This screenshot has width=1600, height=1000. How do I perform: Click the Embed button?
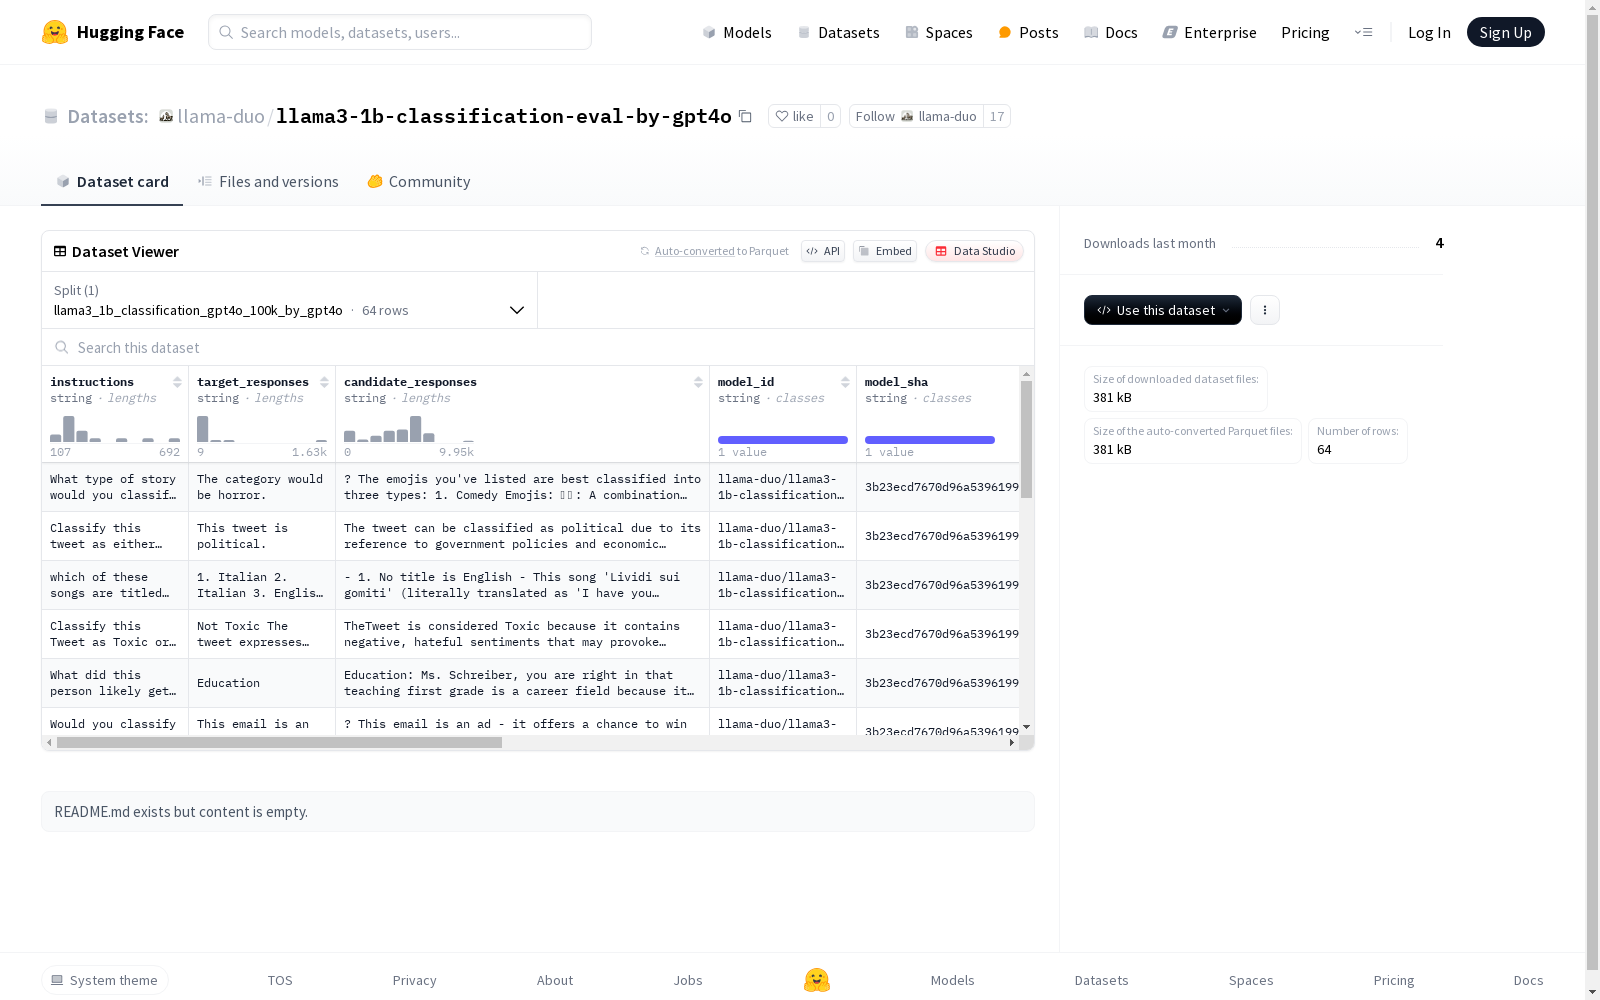[885, 251]
